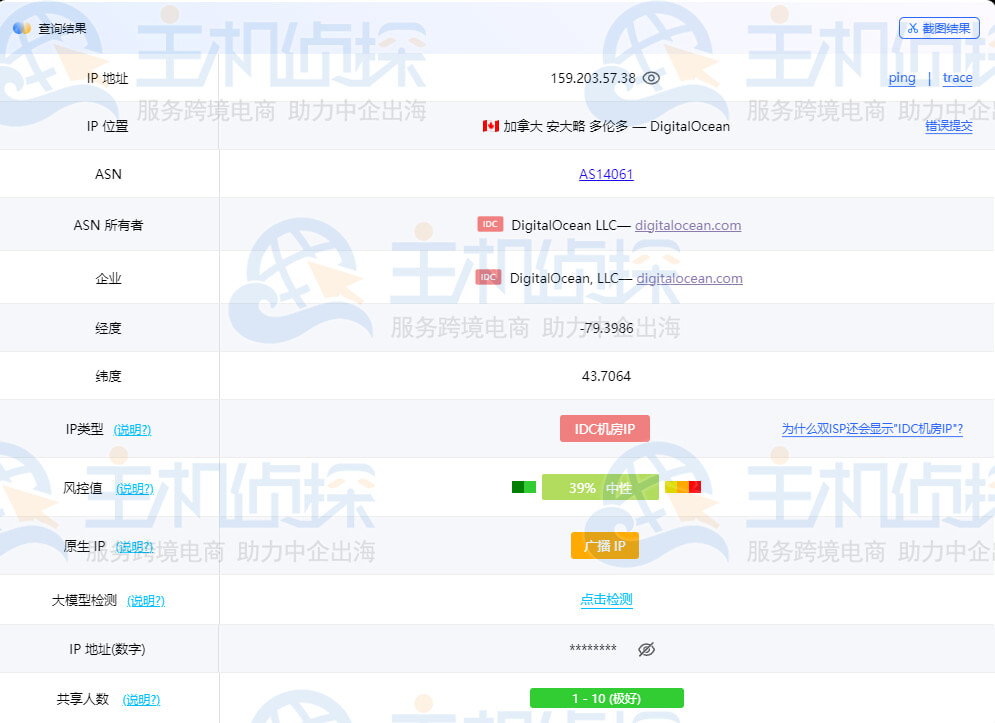995x723 pixels.
Task: Click IDC badge in ASN owner row
Action: [490, 225]
